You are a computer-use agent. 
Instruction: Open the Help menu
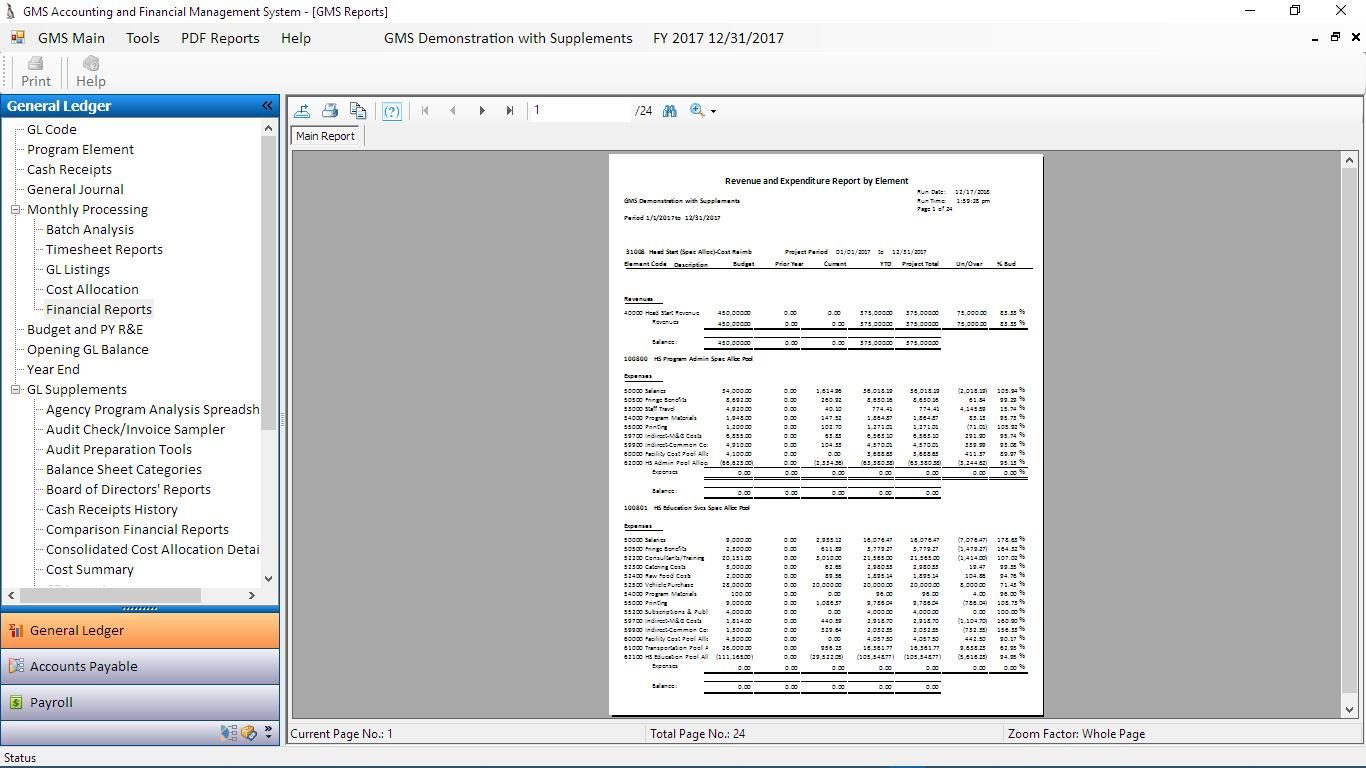(296, 38)
